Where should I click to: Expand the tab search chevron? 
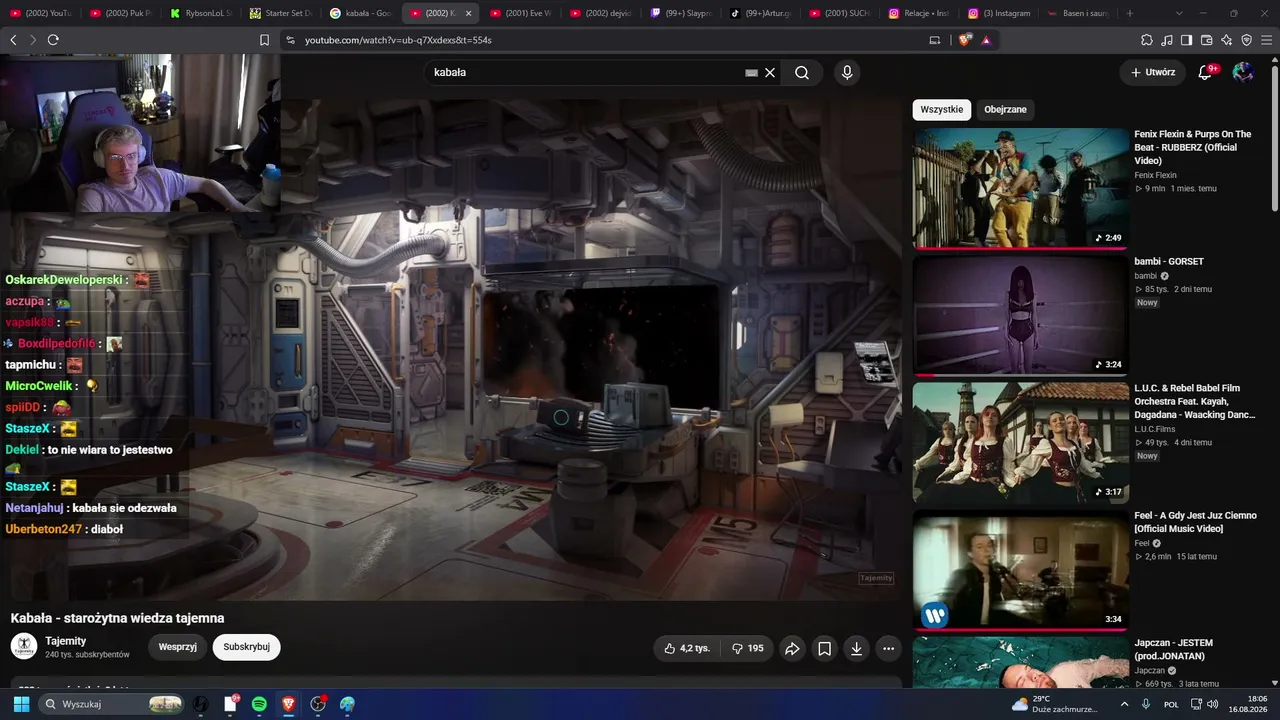click(x=1179, y=13)
